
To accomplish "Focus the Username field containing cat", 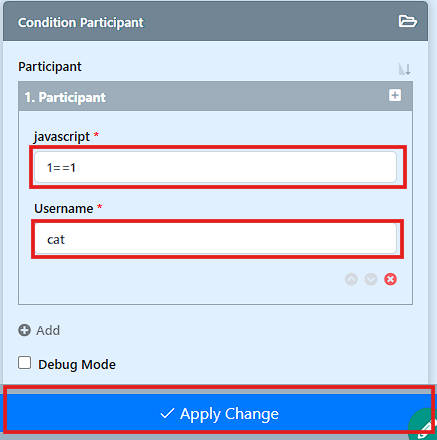I will 216,239.
